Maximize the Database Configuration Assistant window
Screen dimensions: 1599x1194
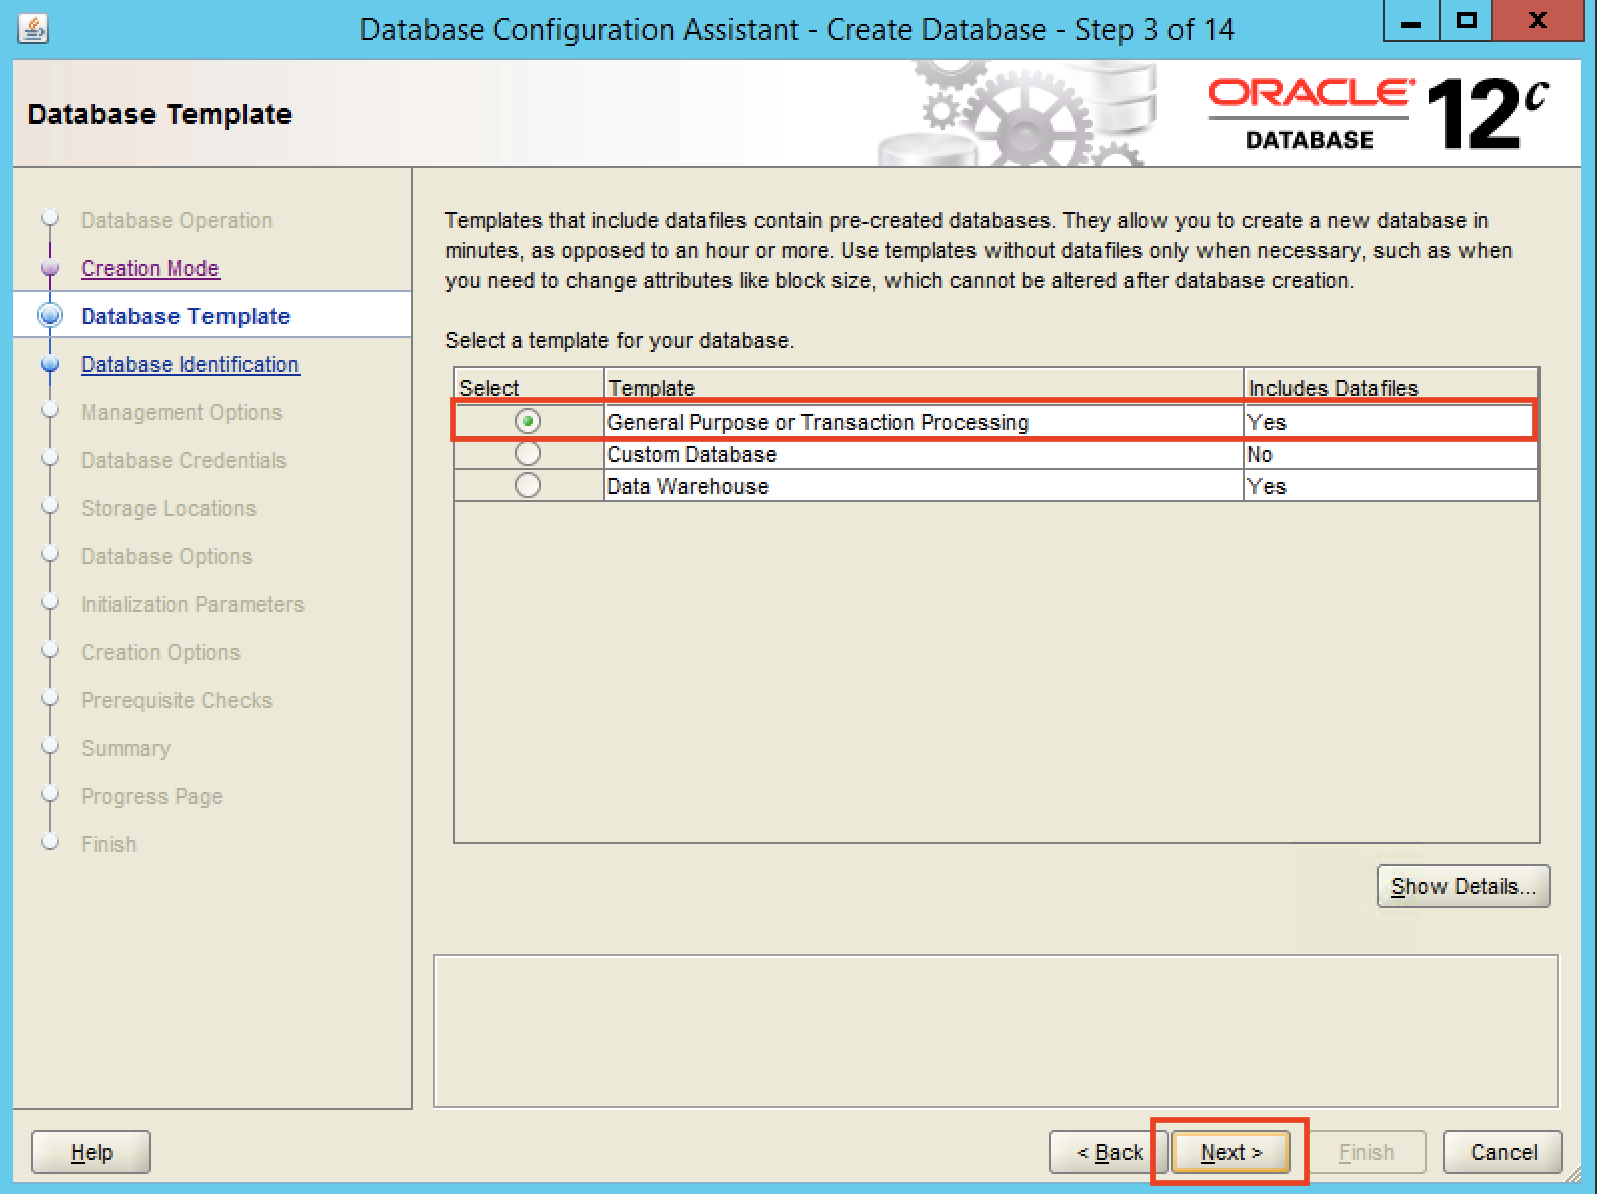[1466, 21]
